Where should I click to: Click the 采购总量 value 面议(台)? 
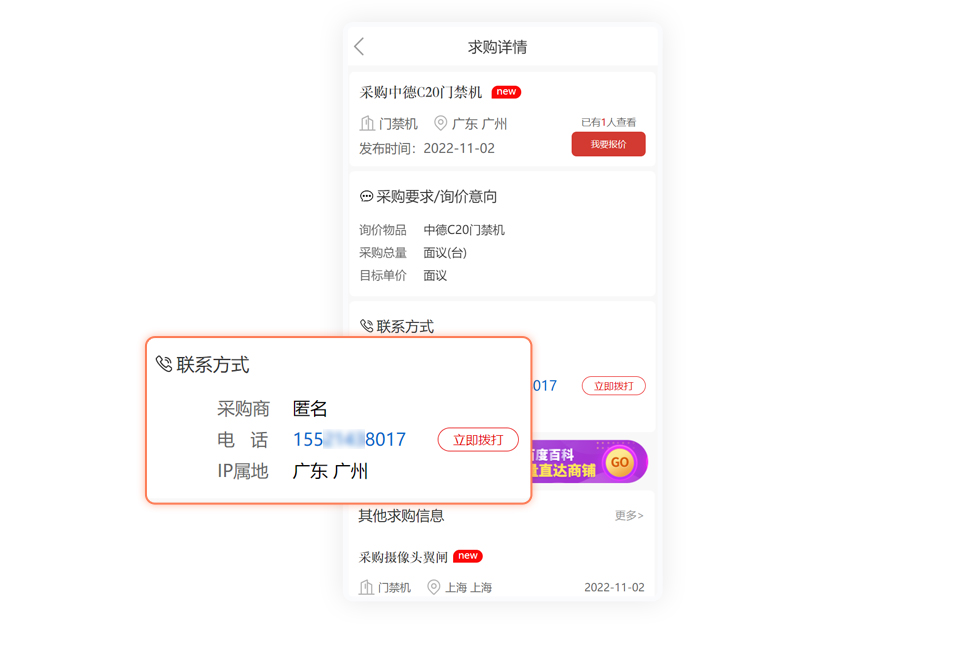[445, 253]
